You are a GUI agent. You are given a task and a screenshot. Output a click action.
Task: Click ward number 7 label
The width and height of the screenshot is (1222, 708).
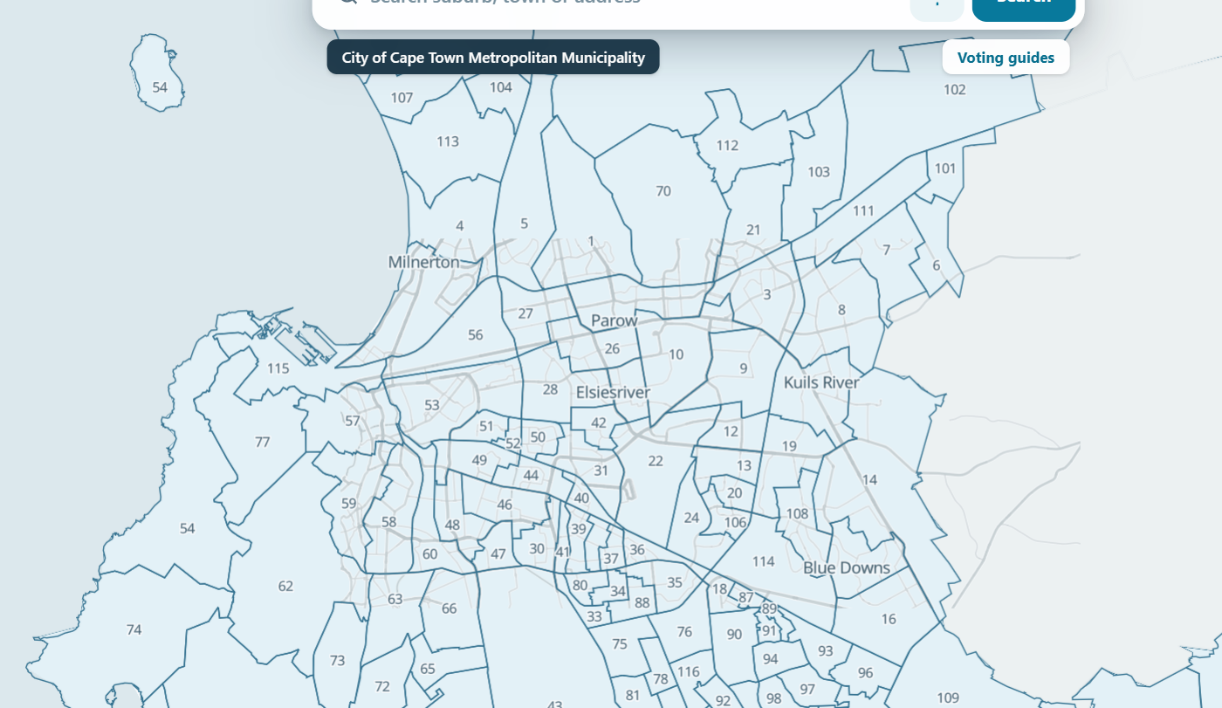[x=886, y=250]
